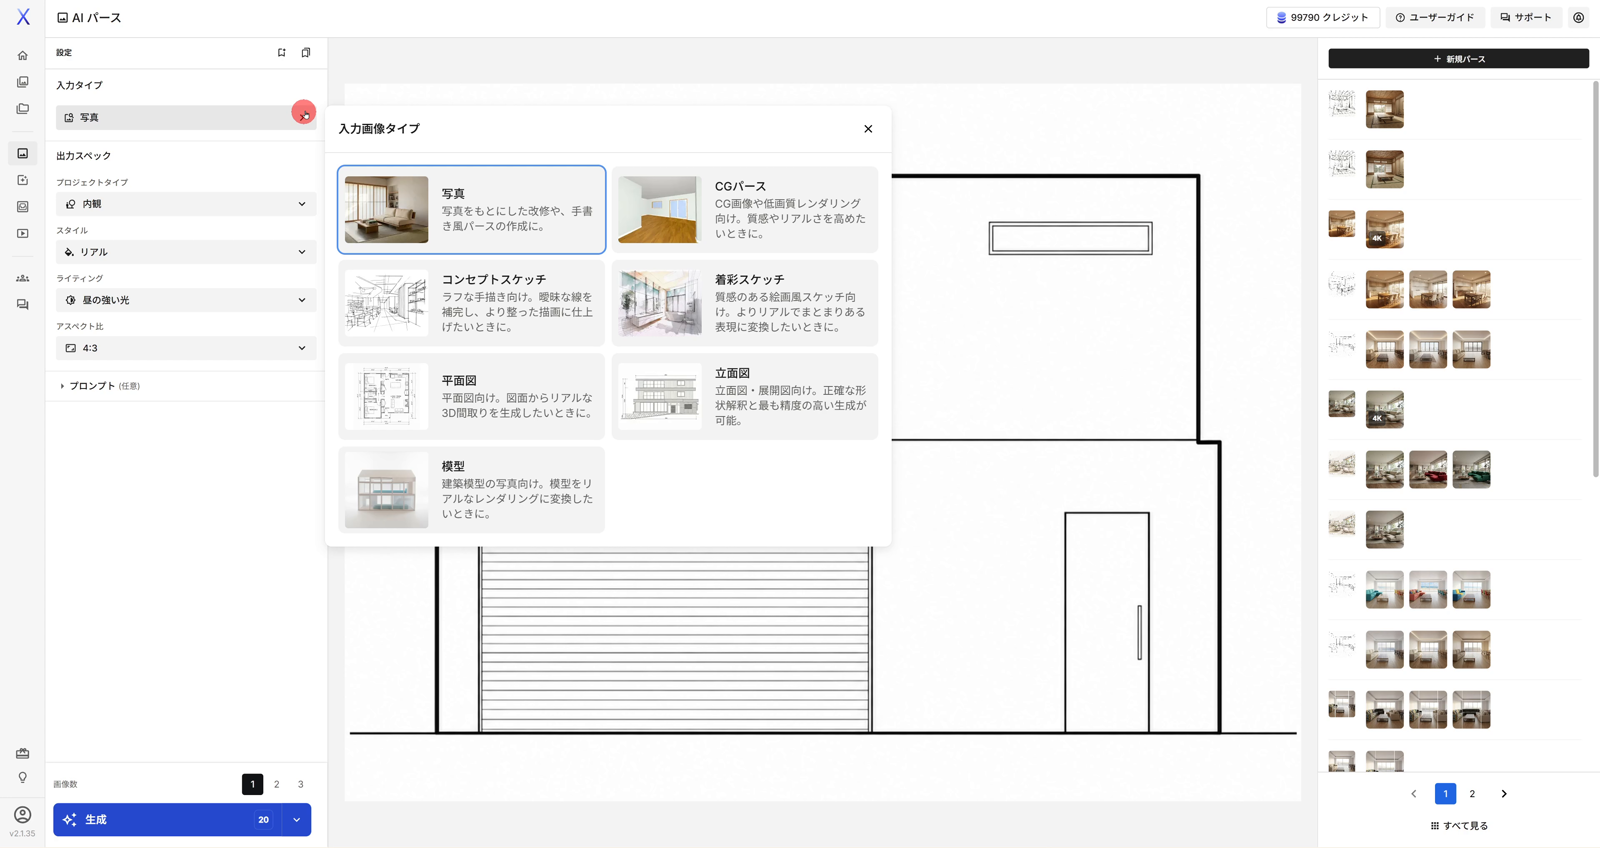Click the 生成 generate button
This screenshot has height=848, width=1600.
tap(168, 820)
